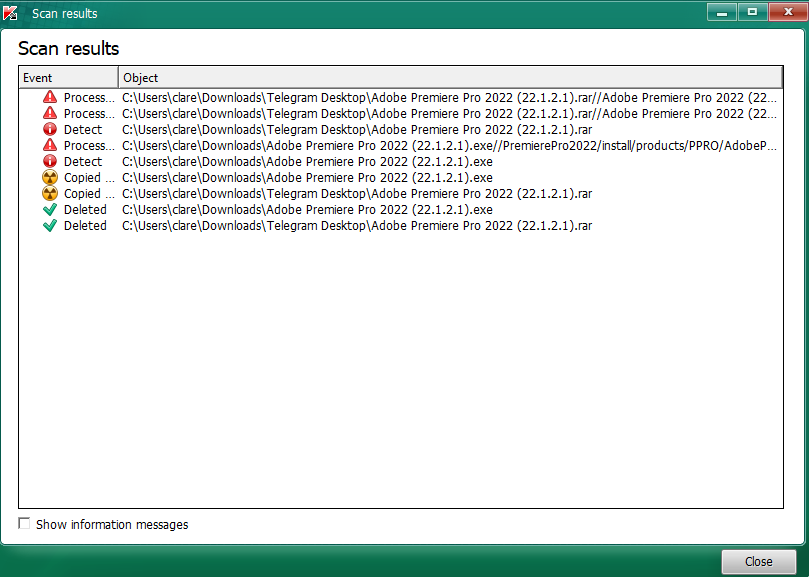Click the Kaspersky logo icon in title bar
Viewport: 809px width, 577px height.
[x=10, y=13]
